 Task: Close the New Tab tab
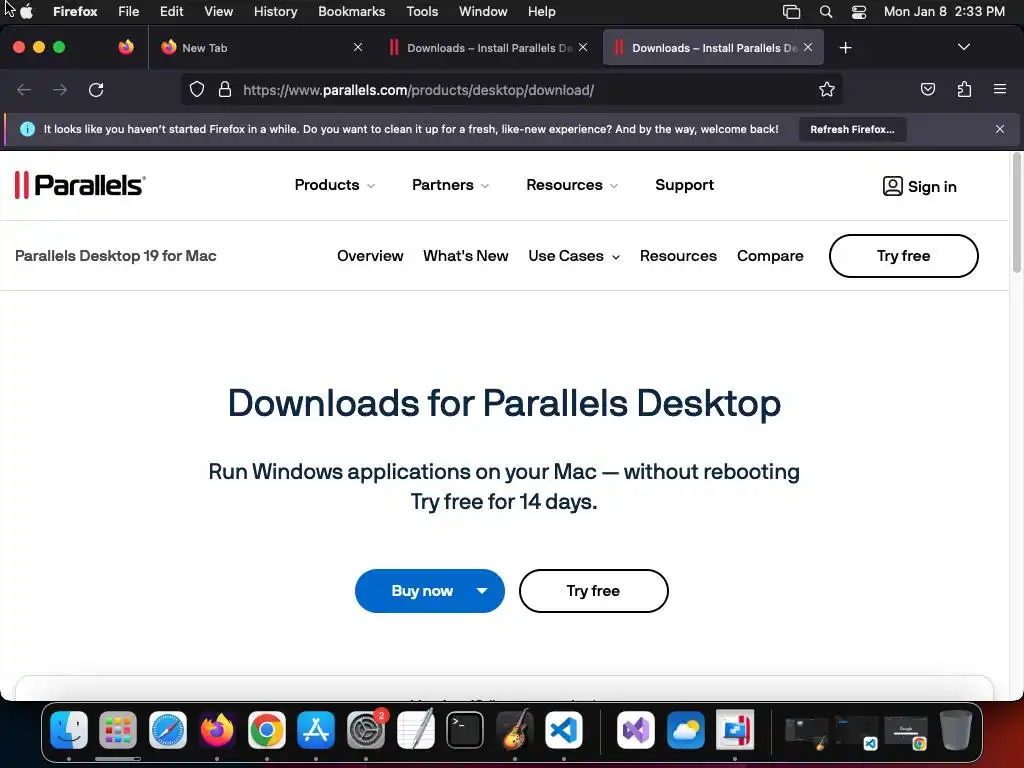(x=357, y=47)
